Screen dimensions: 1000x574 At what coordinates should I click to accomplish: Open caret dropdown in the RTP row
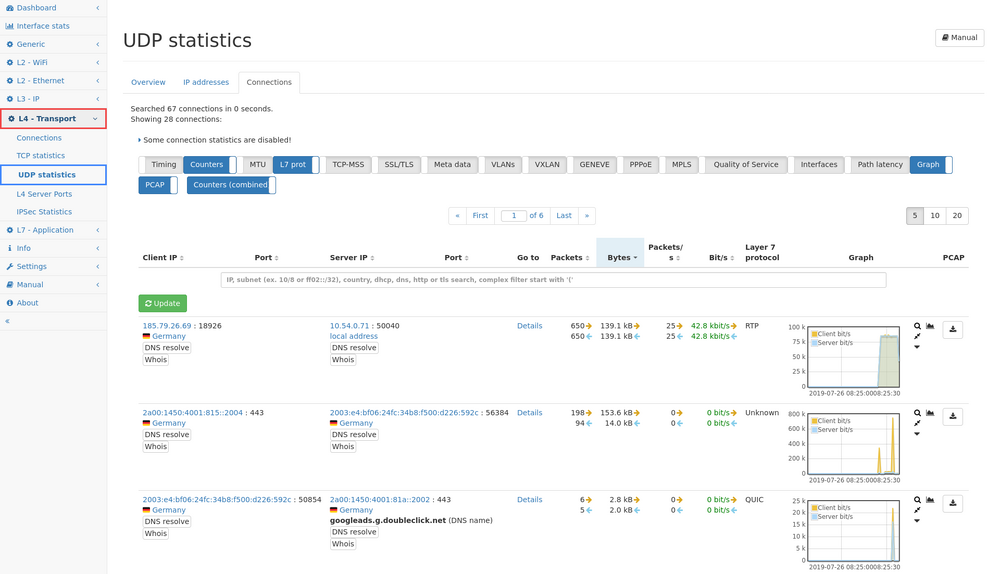coord(917,348)
